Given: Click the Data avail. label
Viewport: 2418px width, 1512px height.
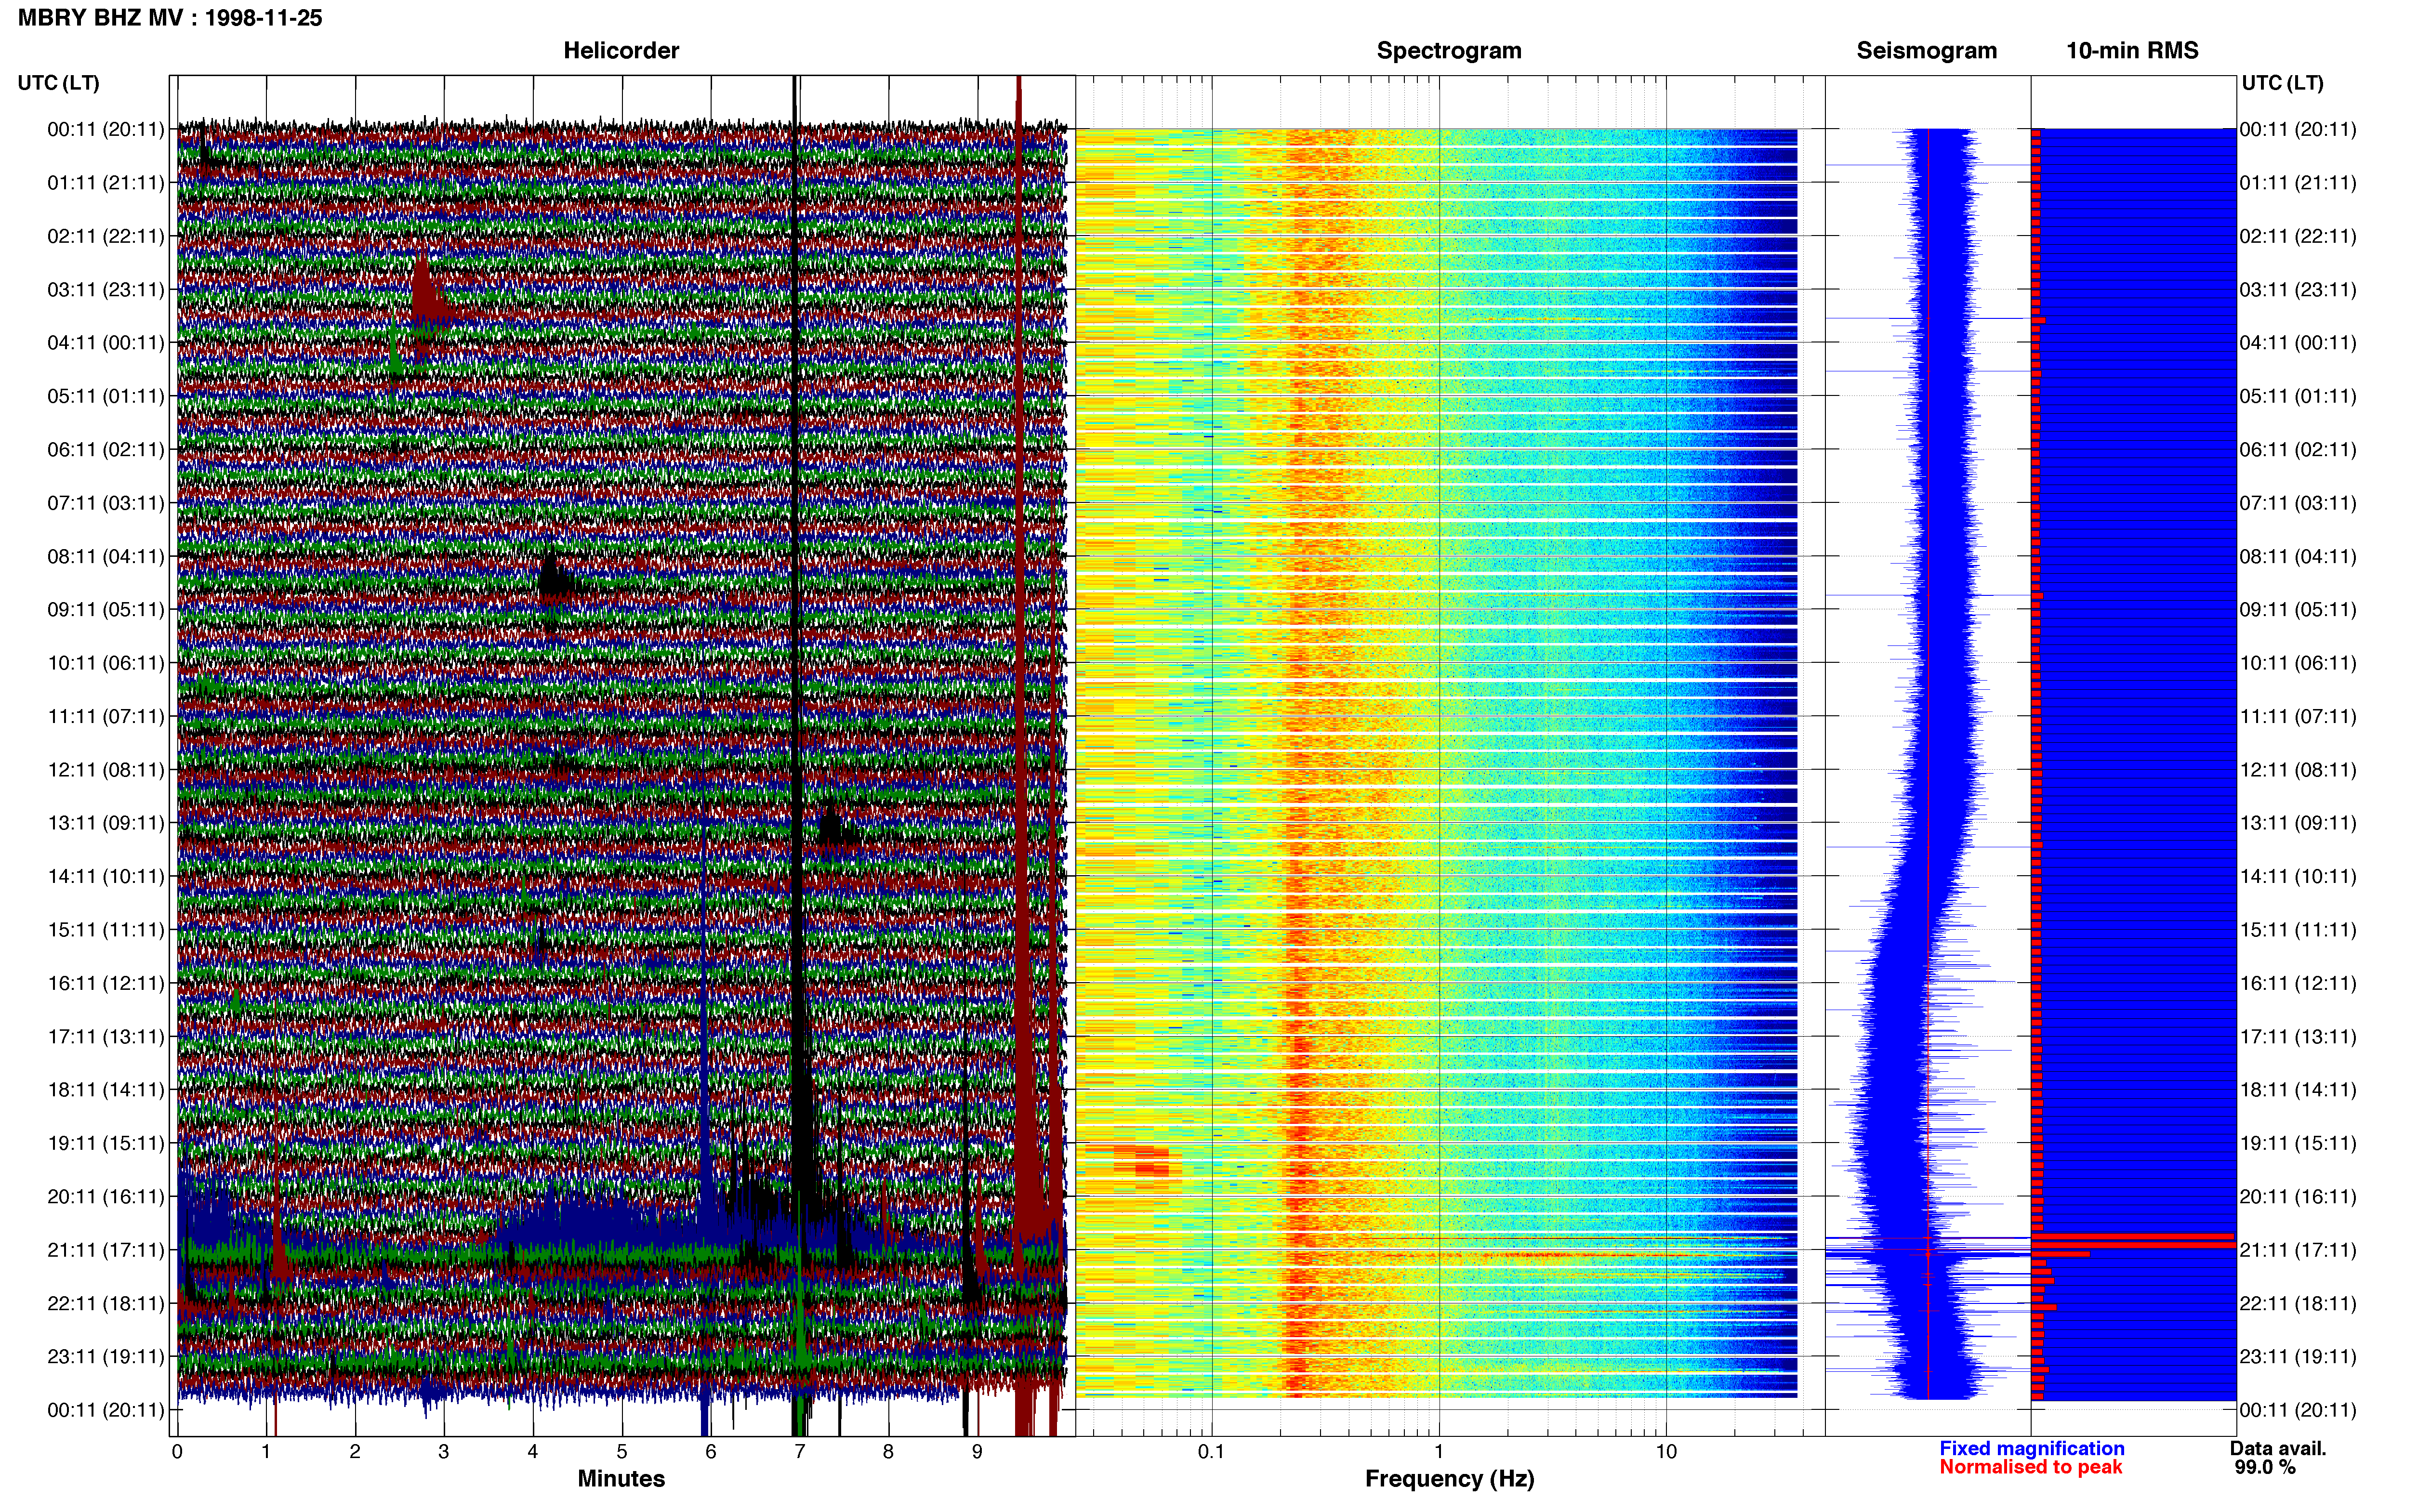Looking at the screenshot, I should coord(2278,1449).
